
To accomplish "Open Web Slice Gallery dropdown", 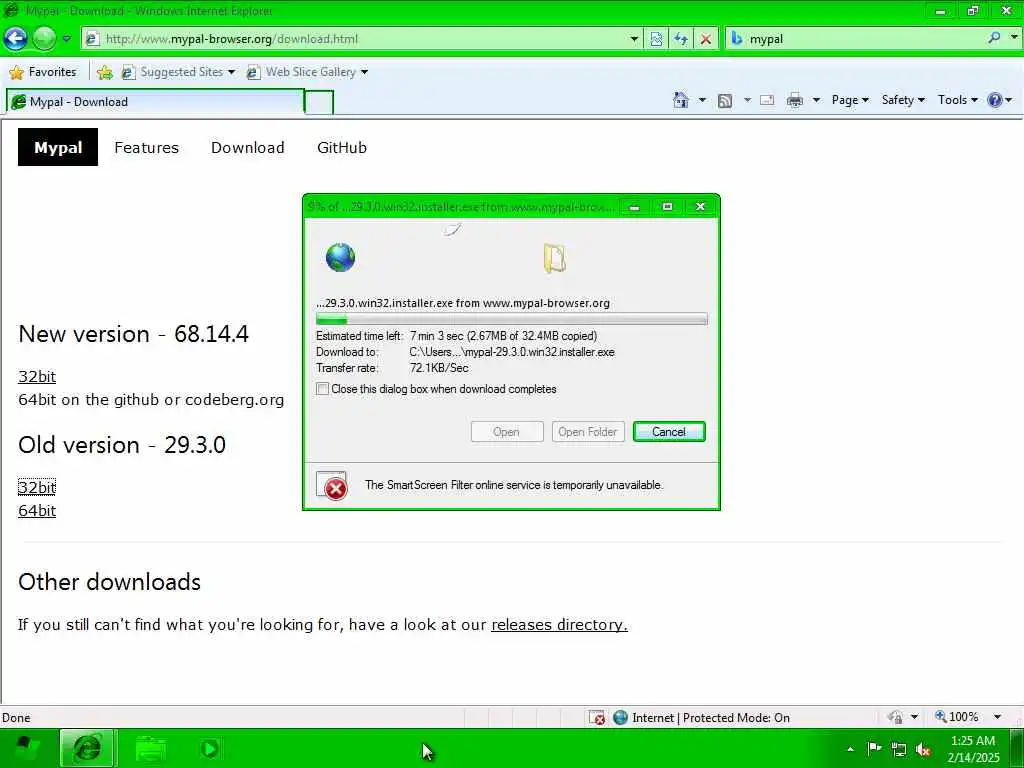I will pos(306,72).
